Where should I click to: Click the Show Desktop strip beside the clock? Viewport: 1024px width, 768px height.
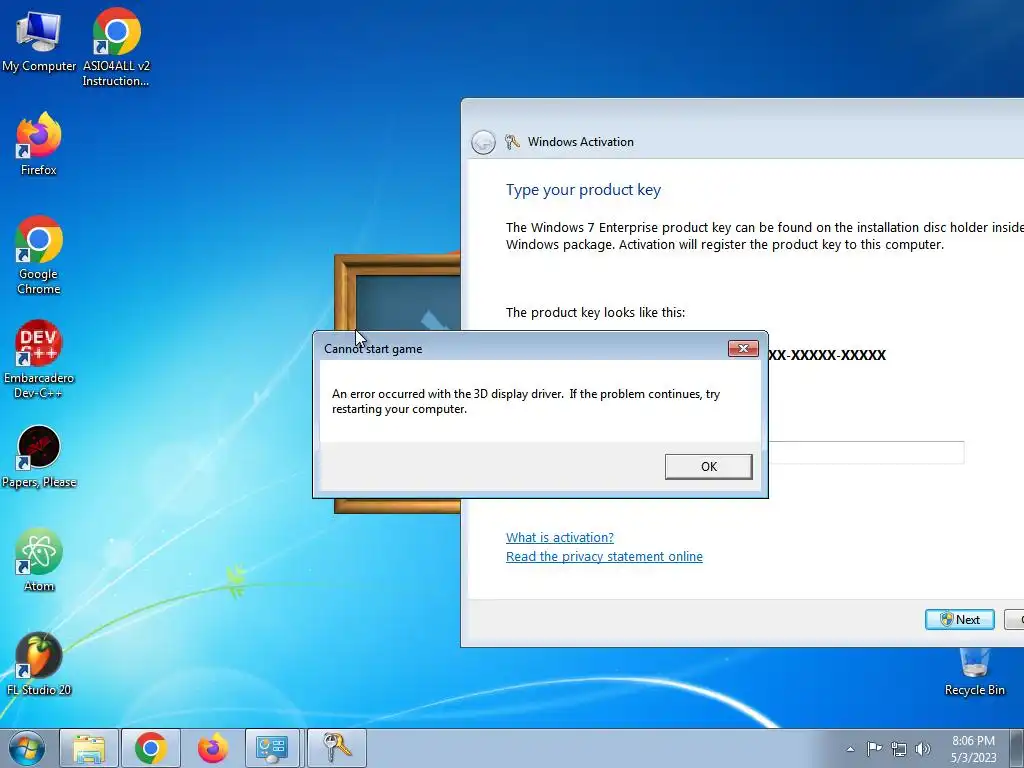pyautogui.click(x=1017, y=748)
